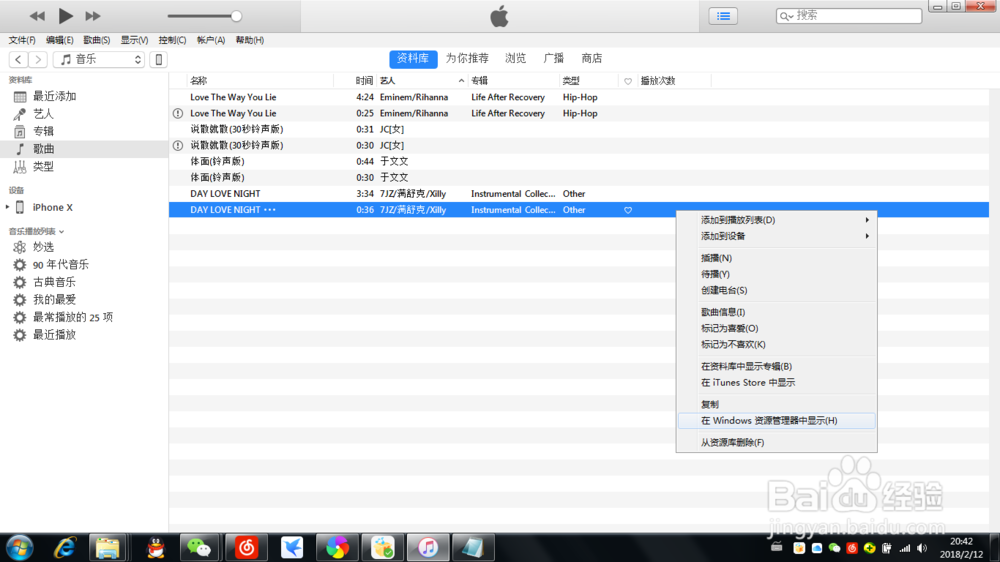Viewport: 1000px width, 562px height.
Task: Choose 在 Windows 资源管理器中显示(H)
Action: coord(777,421)
